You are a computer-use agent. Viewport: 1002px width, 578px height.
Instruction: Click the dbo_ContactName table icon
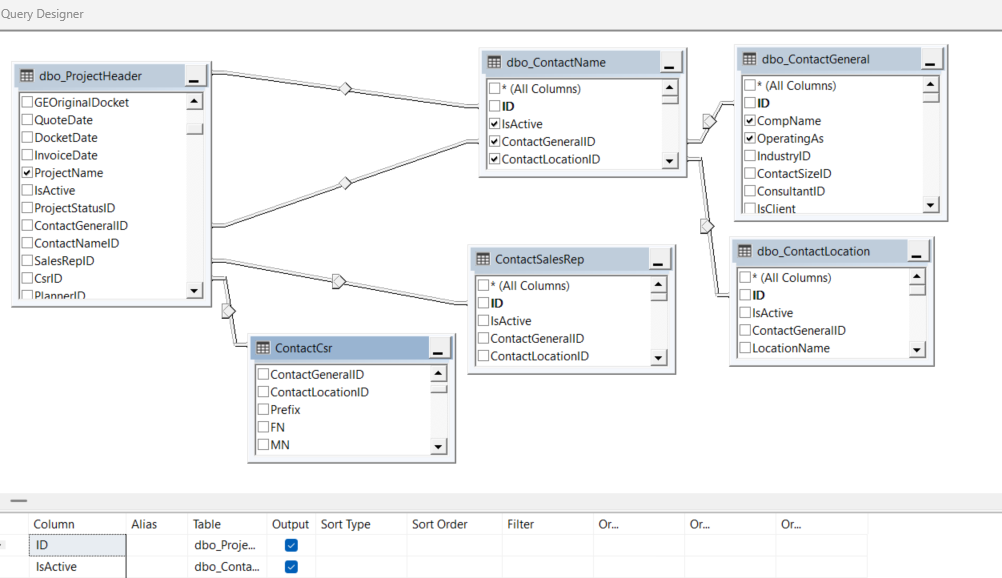point(494,62)
